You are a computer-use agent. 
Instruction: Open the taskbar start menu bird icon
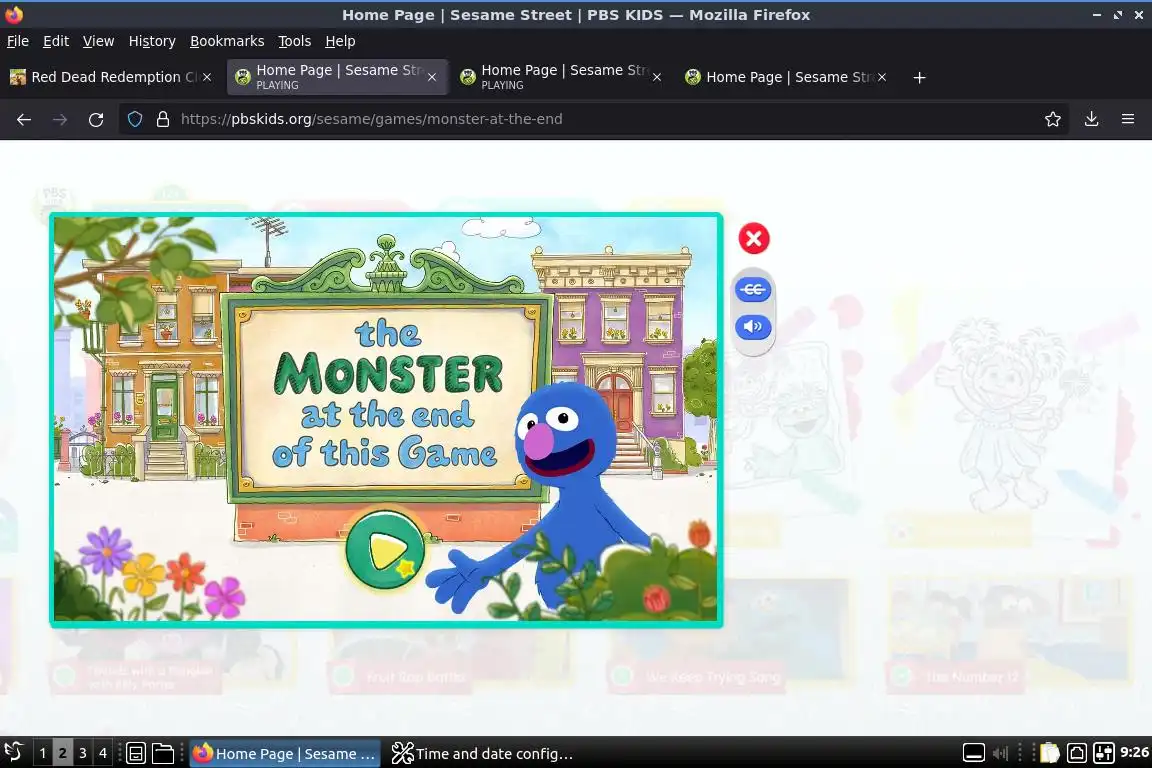14,753
